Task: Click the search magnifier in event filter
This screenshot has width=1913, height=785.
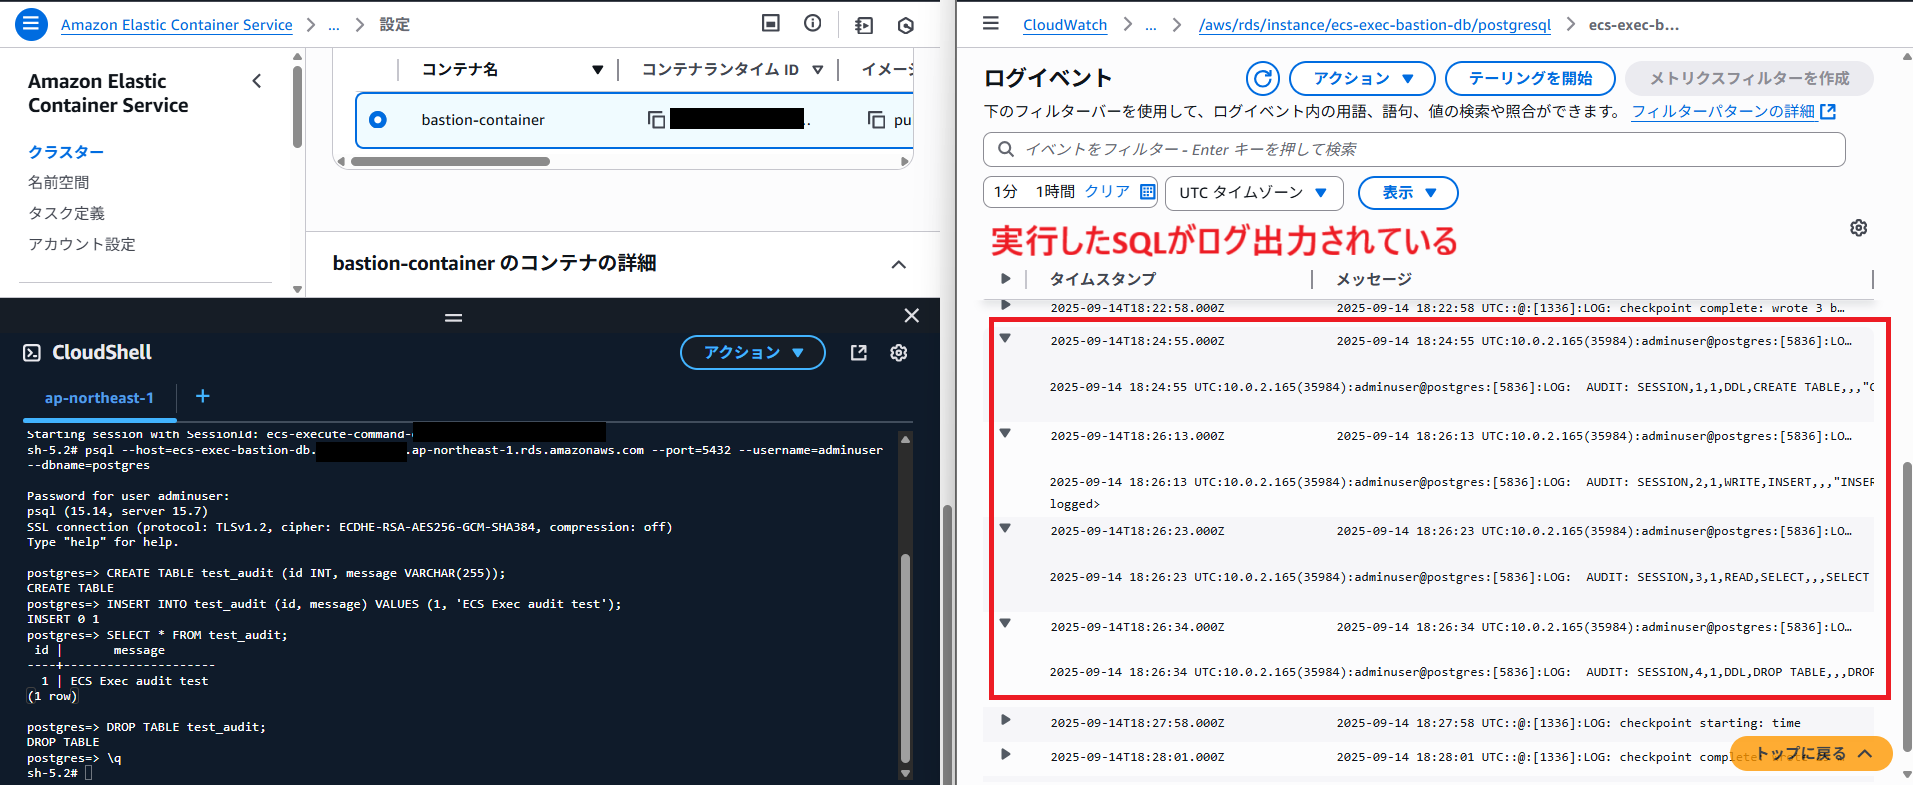Action: coord(1005,149)
